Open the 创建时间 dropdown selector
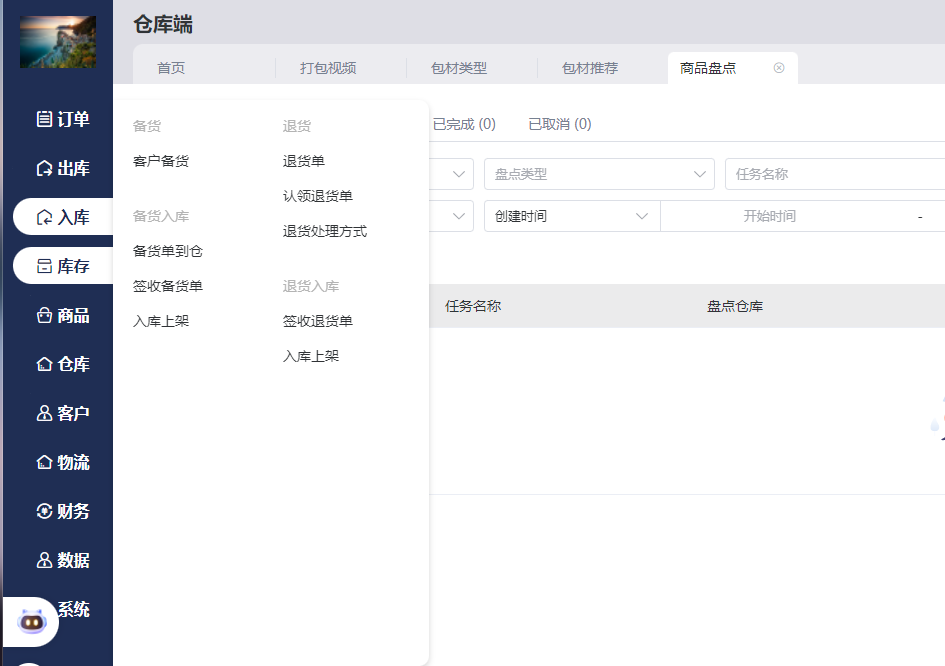This screenshot has width=945, height=666. click(571, 216)
